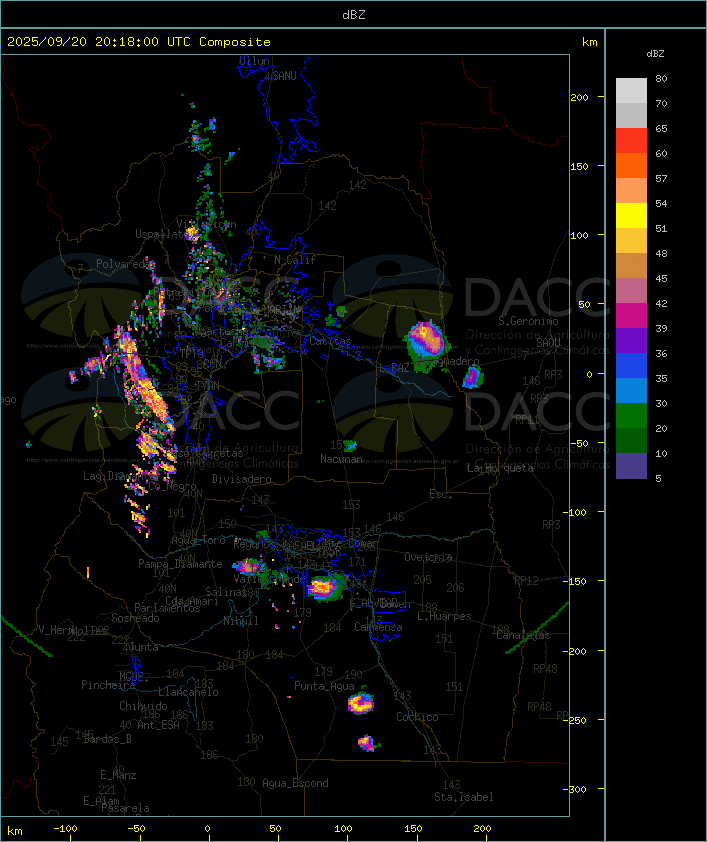This screenshot has height=842, width=707.
Task: Select the L.Huarpes label
Action: 444,616
